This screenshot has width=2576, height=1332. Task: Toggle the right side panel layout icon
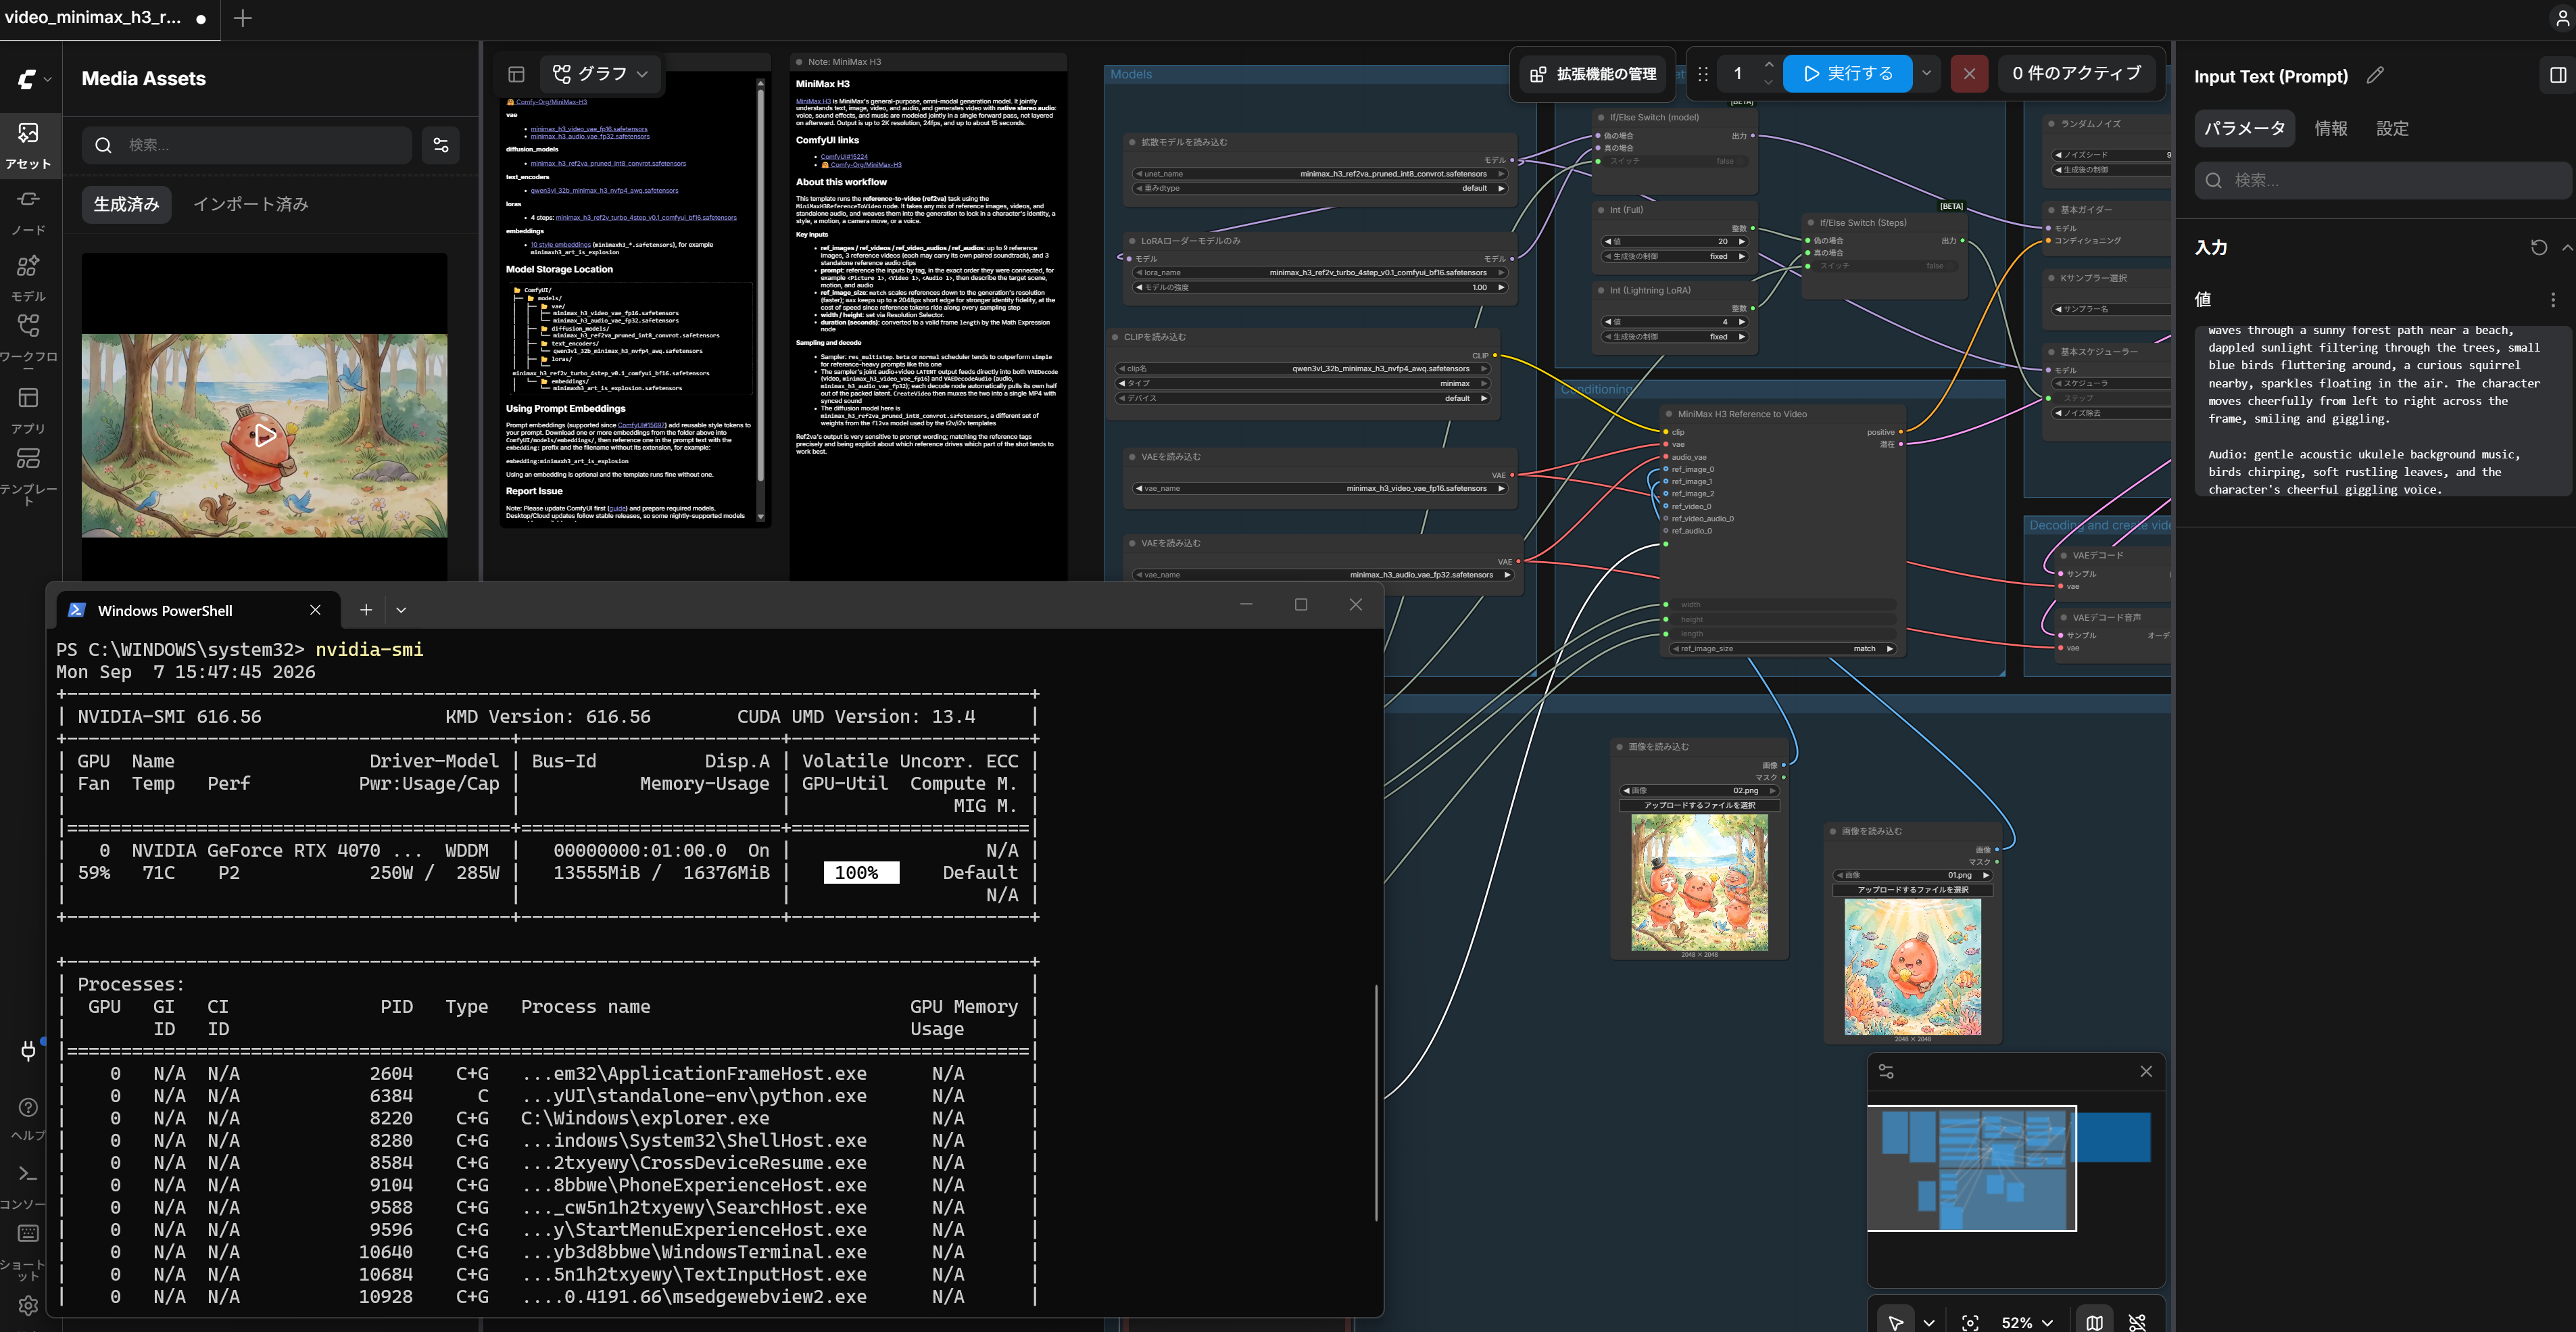(x=2557, y=75)
